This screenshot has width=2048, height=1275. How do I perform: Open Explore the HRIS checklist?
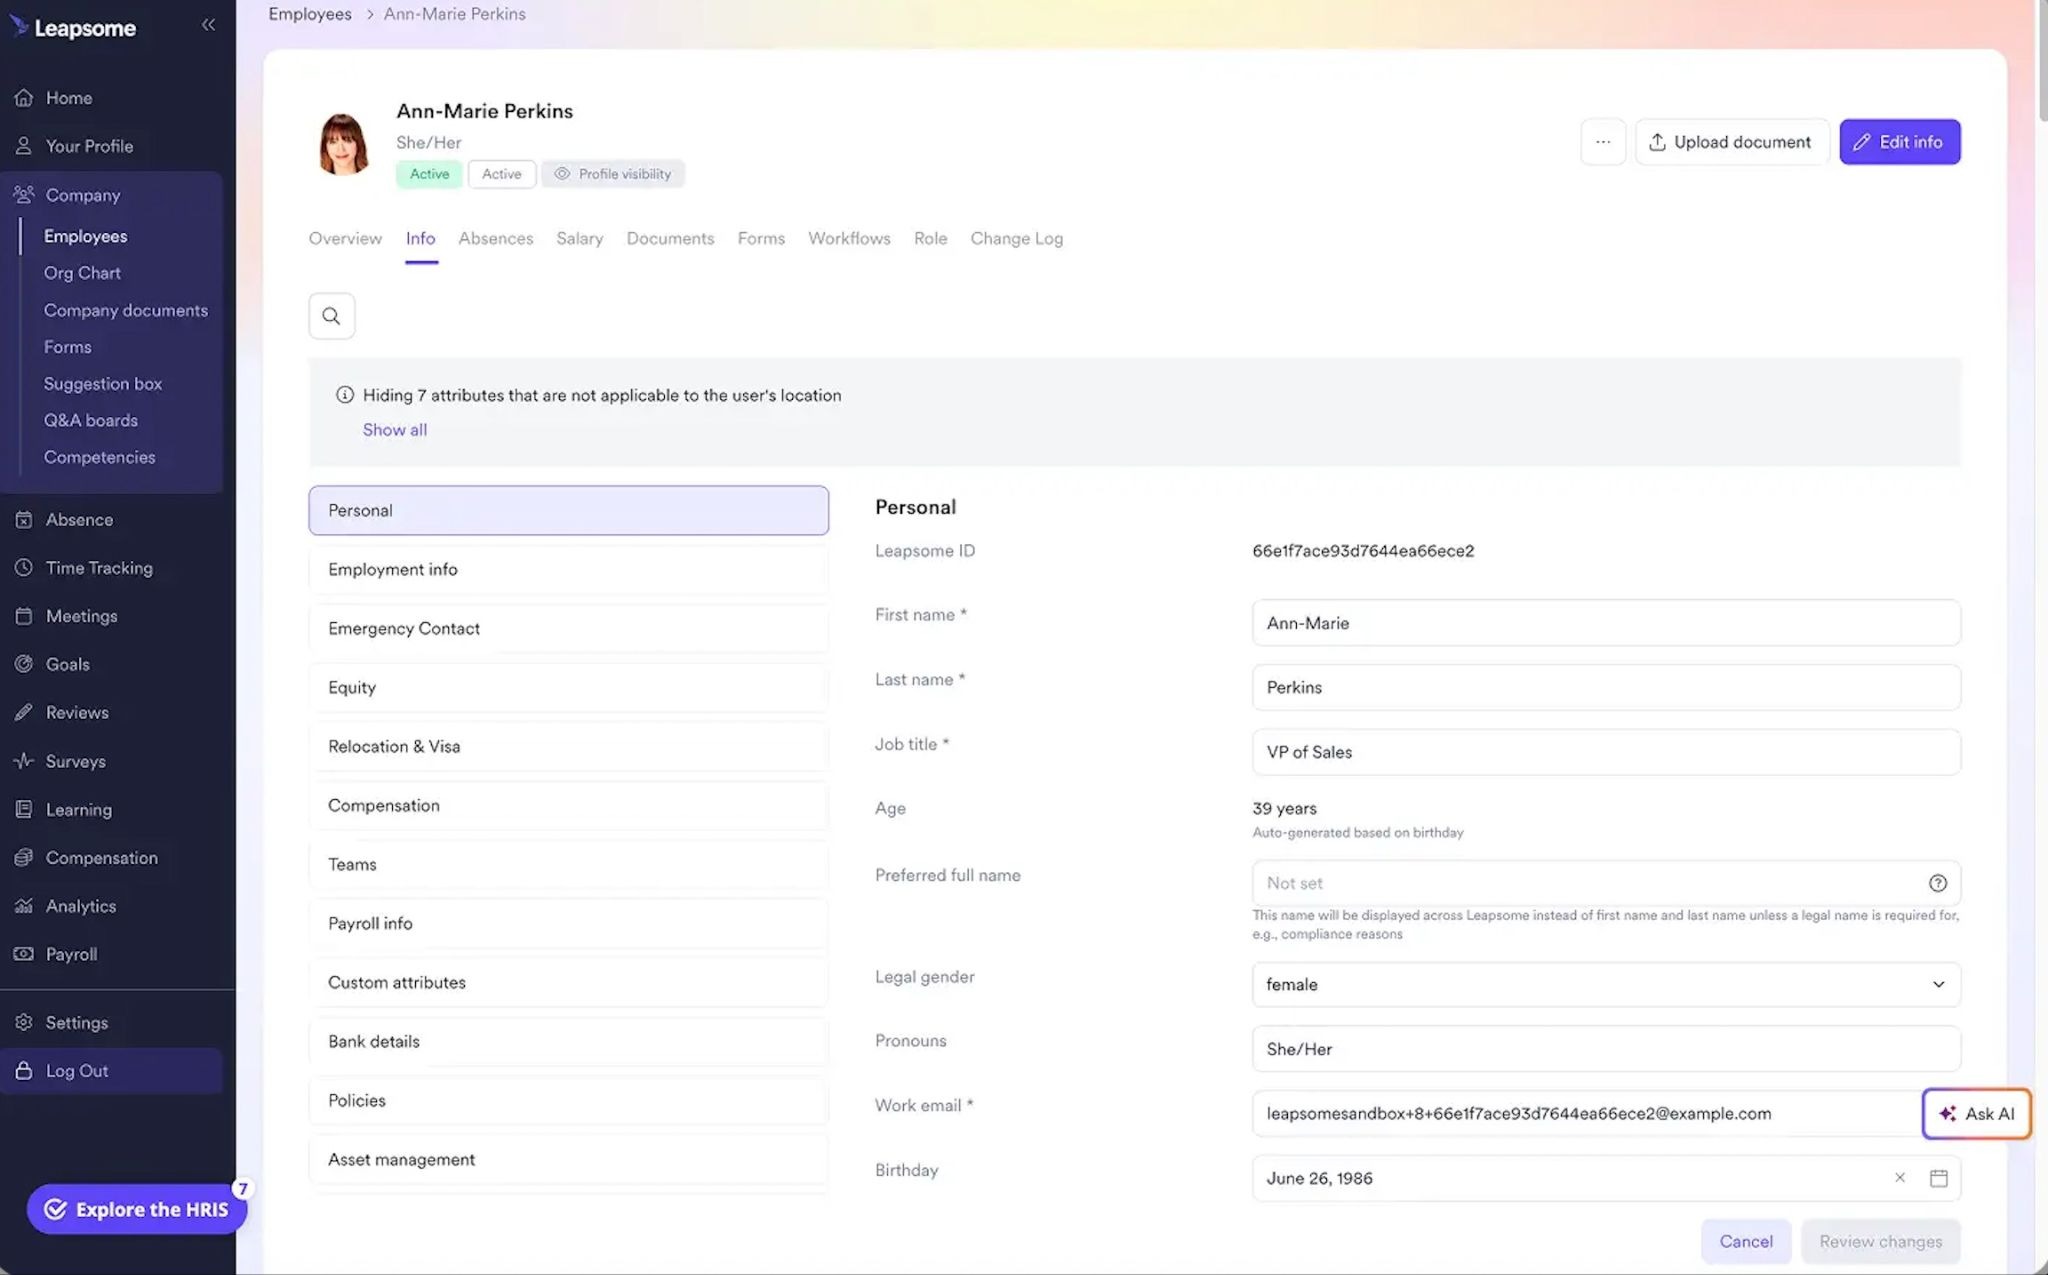pyautogui.click(x=137, y=1209)
